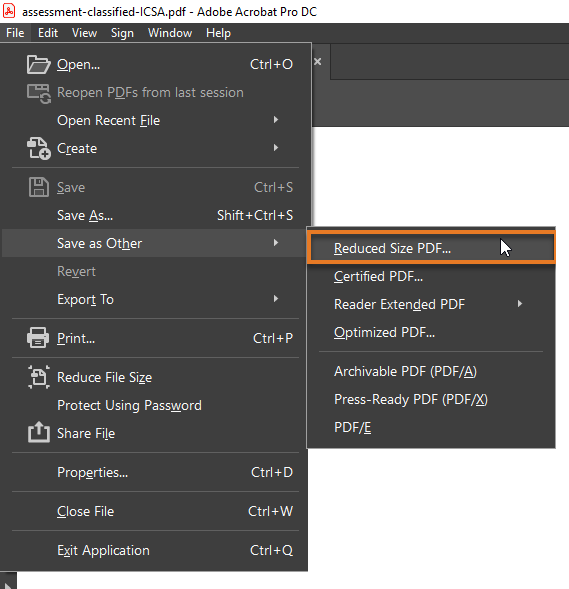
Task: Click the Share File upload icon
Action: (39, 432)
